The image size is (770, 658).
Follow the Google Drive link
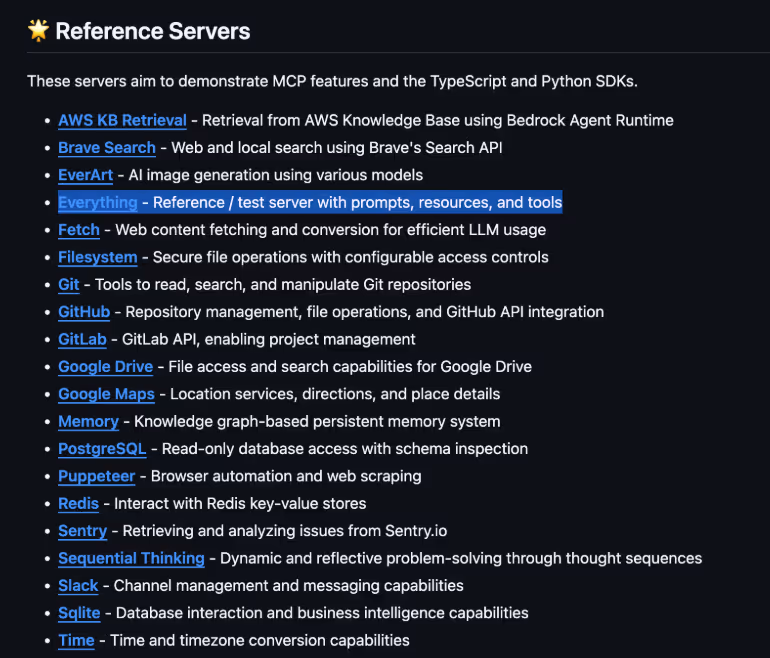(106, 367)
